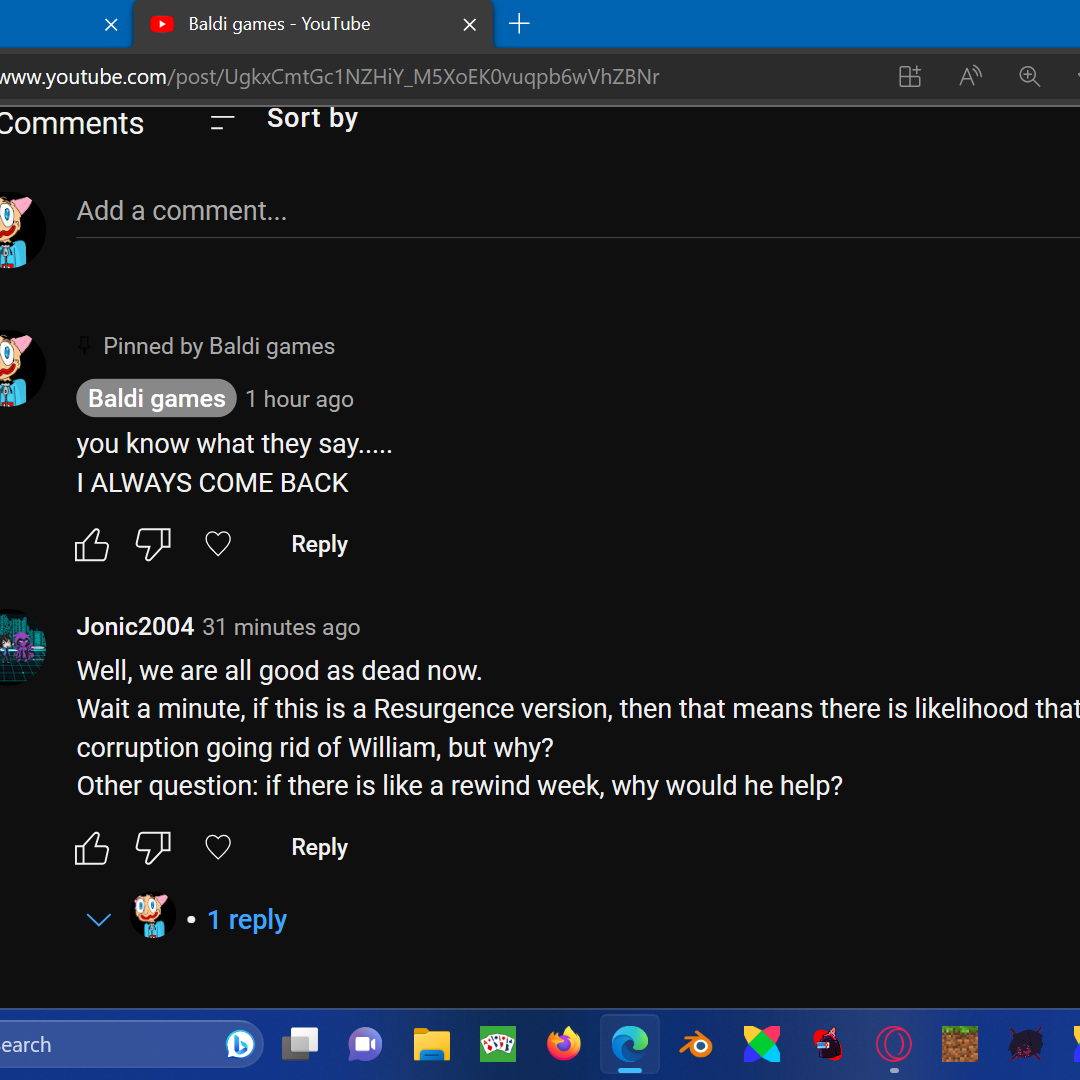
Task: Click the sort lines icon
Action: pyautogui.click(x=222, y=123)
